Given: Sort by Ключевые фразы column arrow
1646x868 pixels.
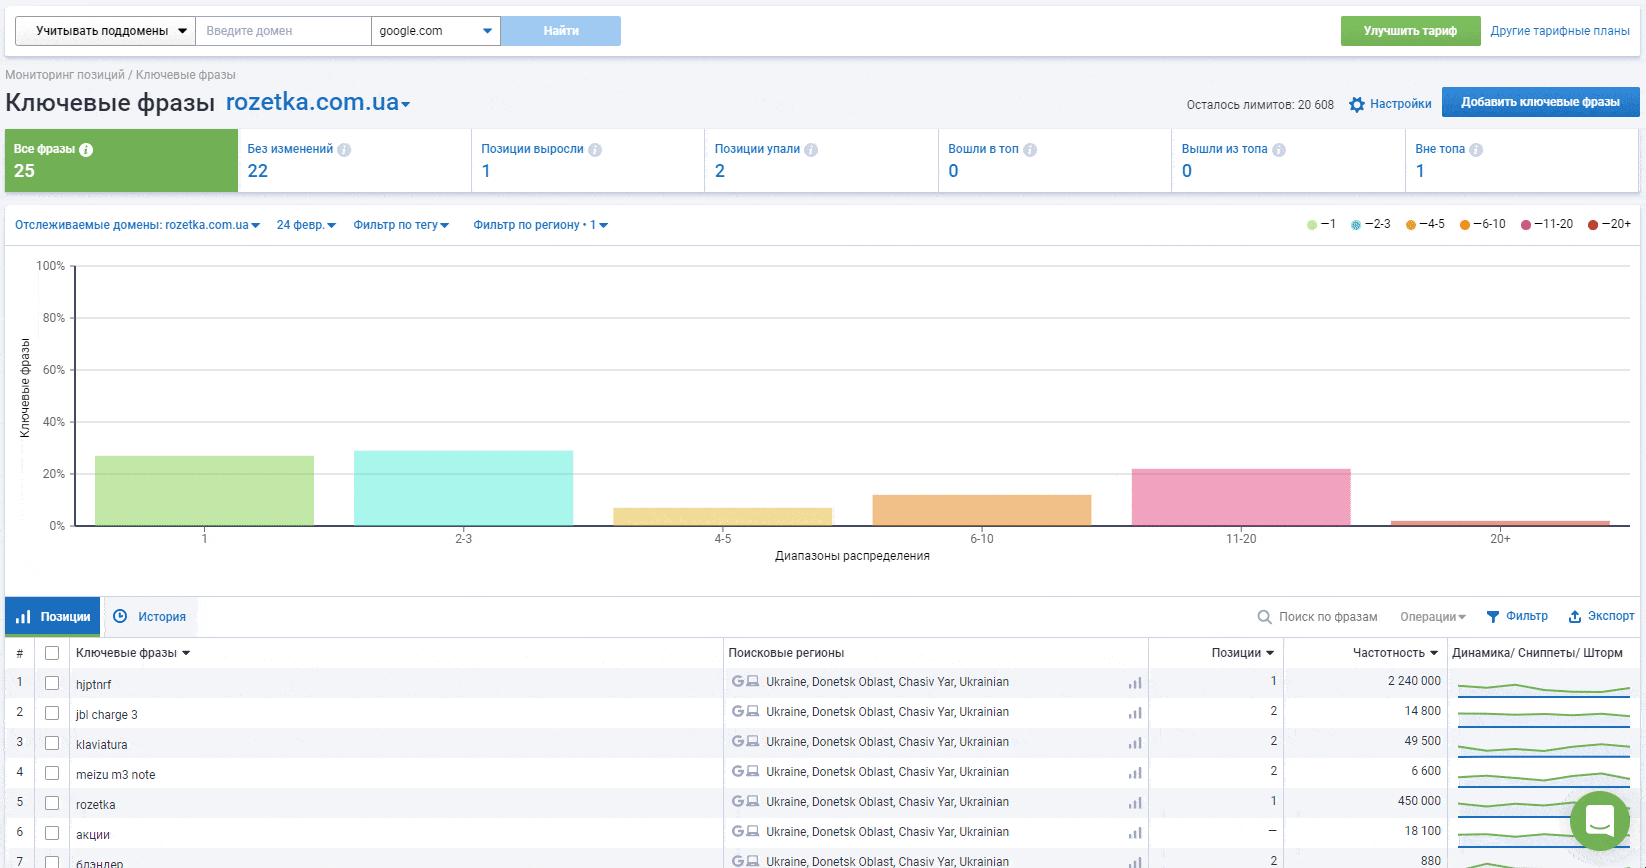Looking at the screenshot, I should pyautogui.click(x=186, y=653).
